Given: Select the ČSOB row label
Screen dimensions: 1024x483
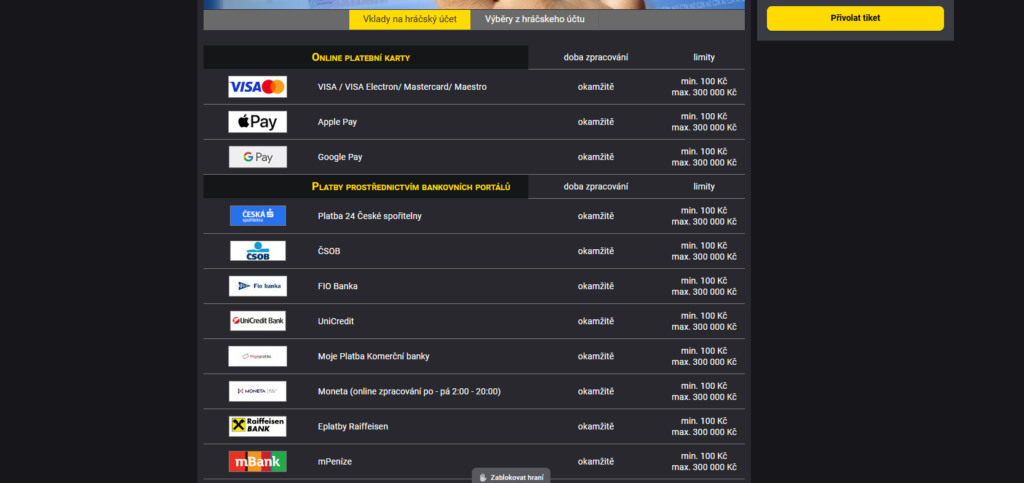Looking at the screenshot, I should click(328, 251).
